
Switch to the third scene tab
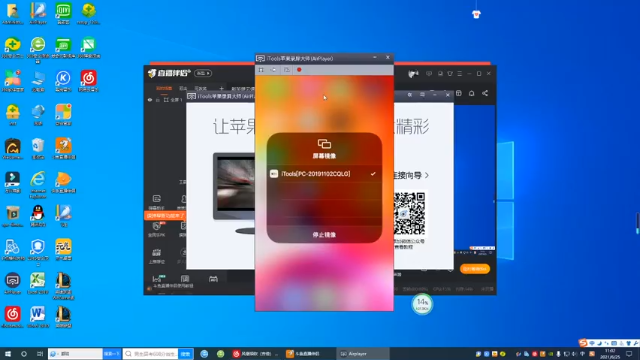pyautogui.click(x=200, y=89)
